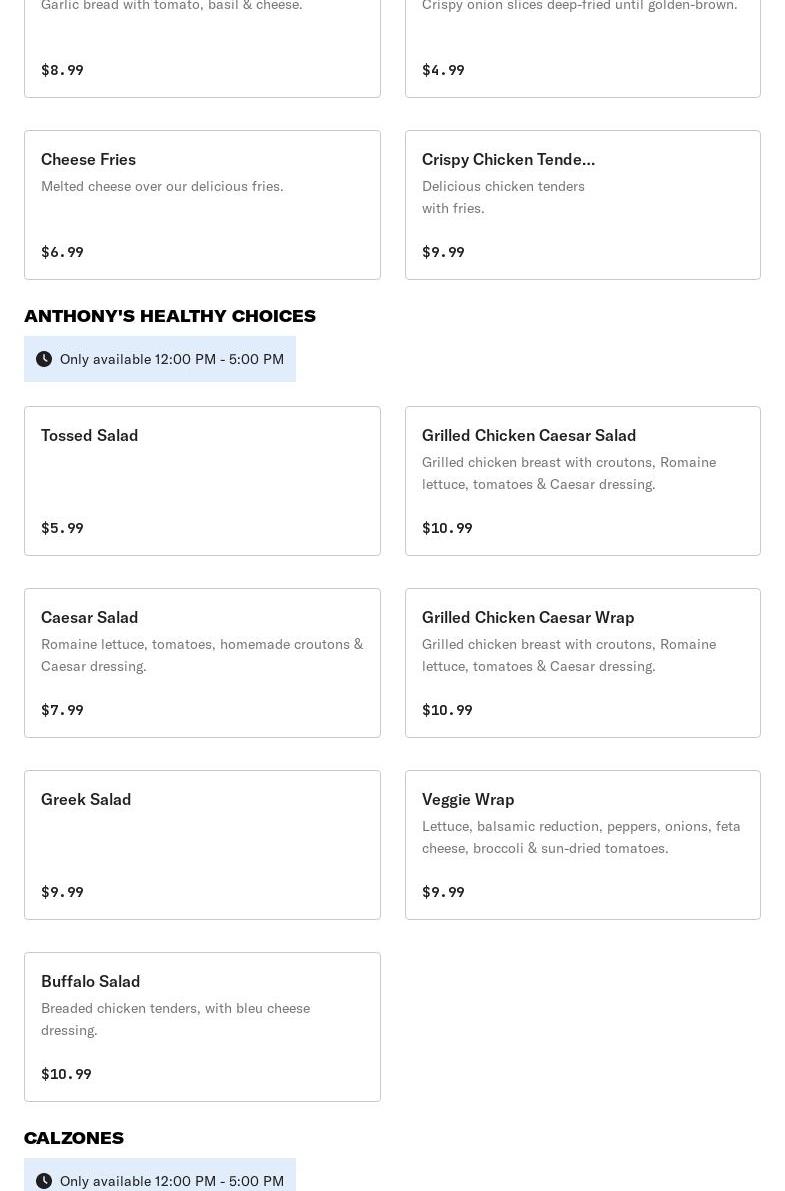
Task: Click the Healthy Choices availability time notice
Action: 171,359
